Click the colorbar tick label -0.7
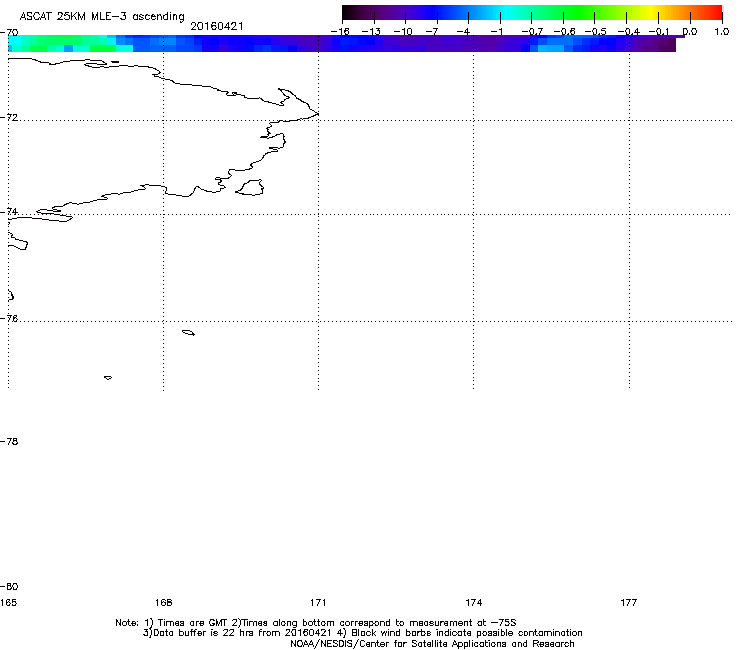Image resolution: width=740 pixels, height=650 pixels. [x=532, y=32]
